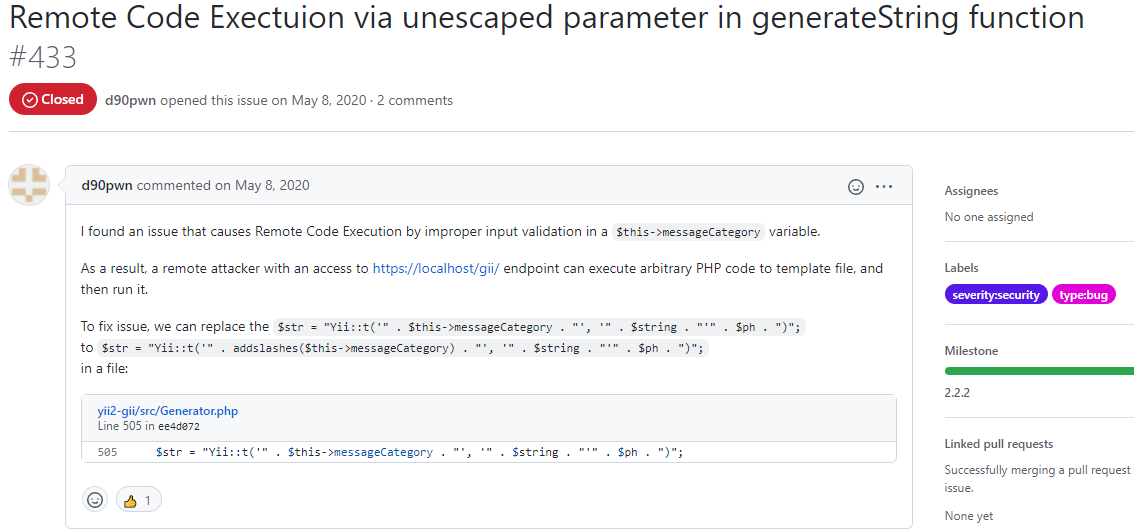This screenshot has height=529, width=1134.
Task: Click the Labels sidebar heading
Action: pyautogui.click(x=962, y=268)
